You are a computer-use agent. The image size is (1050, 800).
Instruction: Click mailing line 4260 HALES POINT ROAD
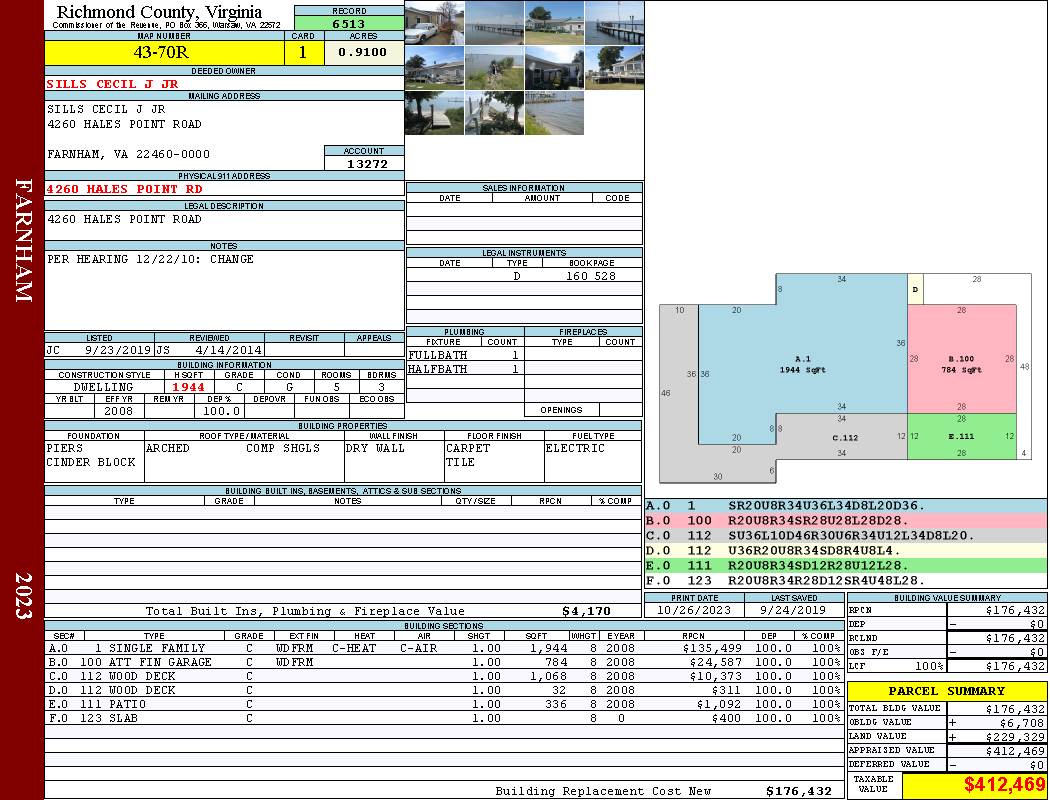[124, 124]
